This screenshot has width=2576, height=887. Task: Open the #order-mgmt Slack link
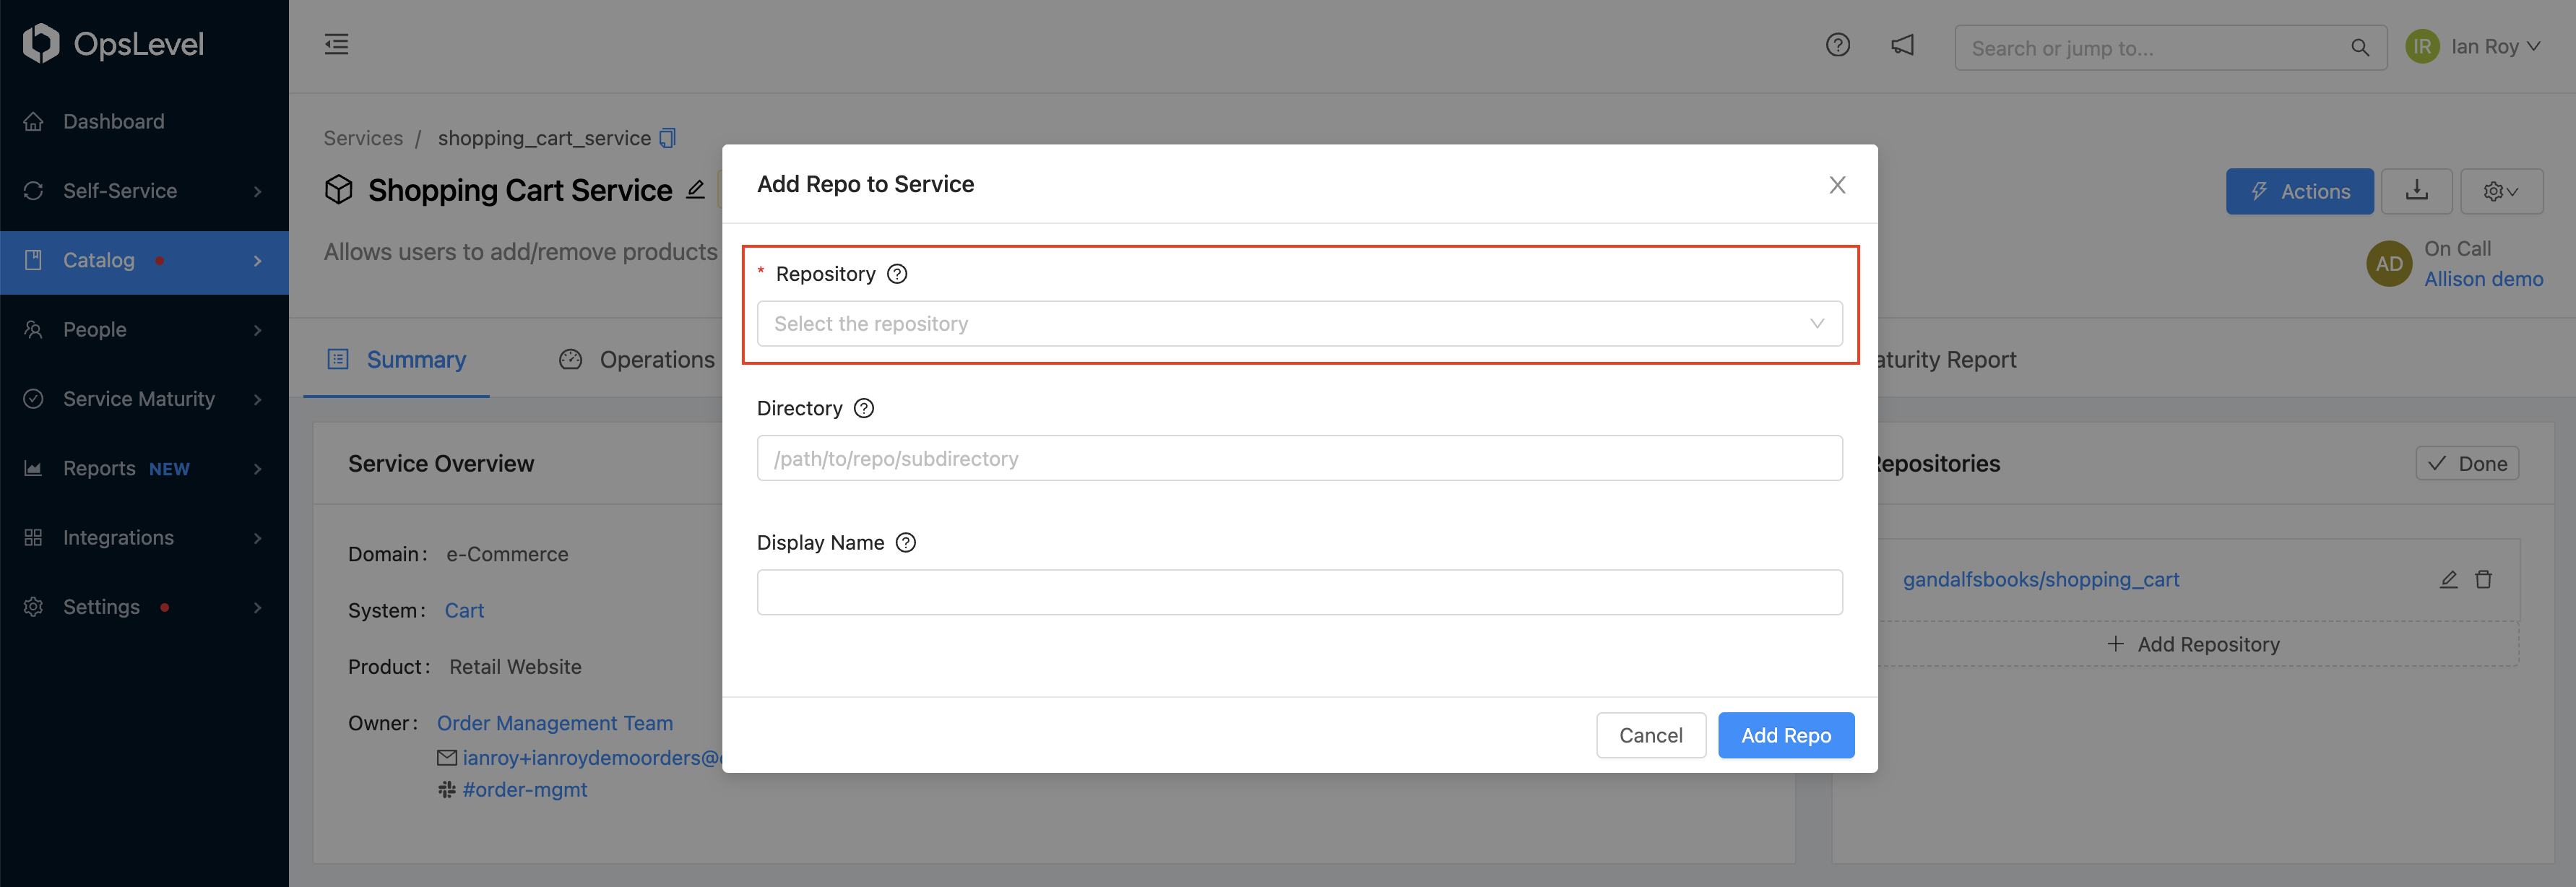pos(524,789)
